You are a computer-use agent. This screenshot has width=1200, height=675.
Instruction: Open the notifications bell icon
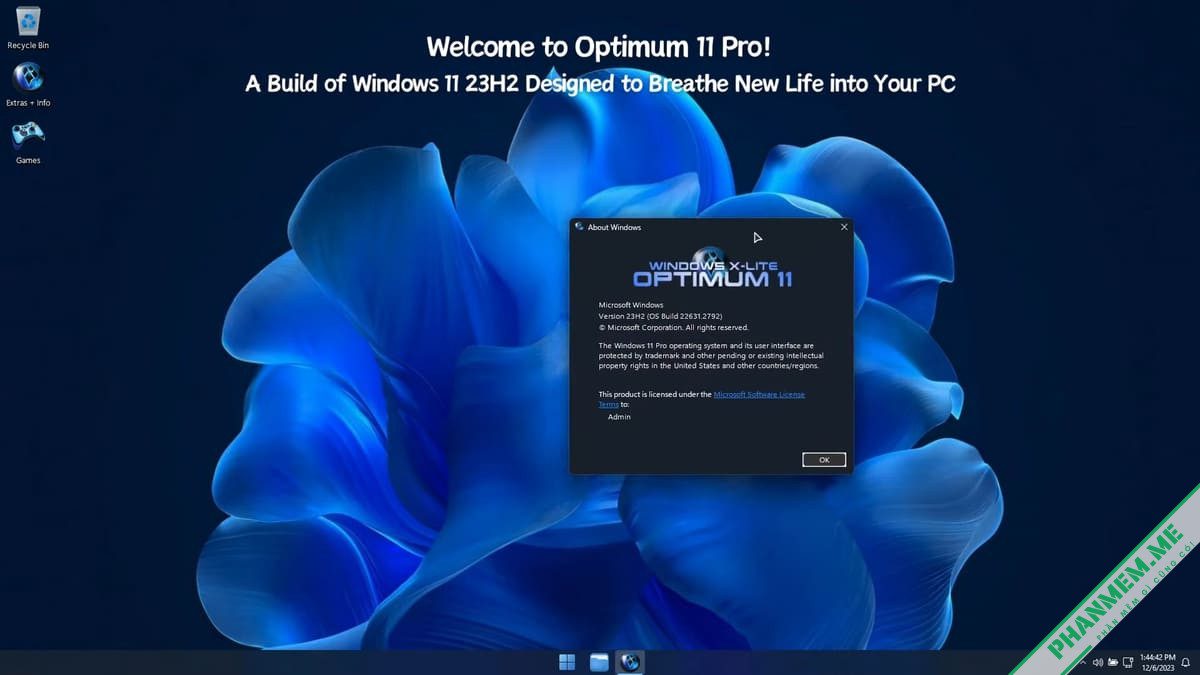click(1186, 662)
